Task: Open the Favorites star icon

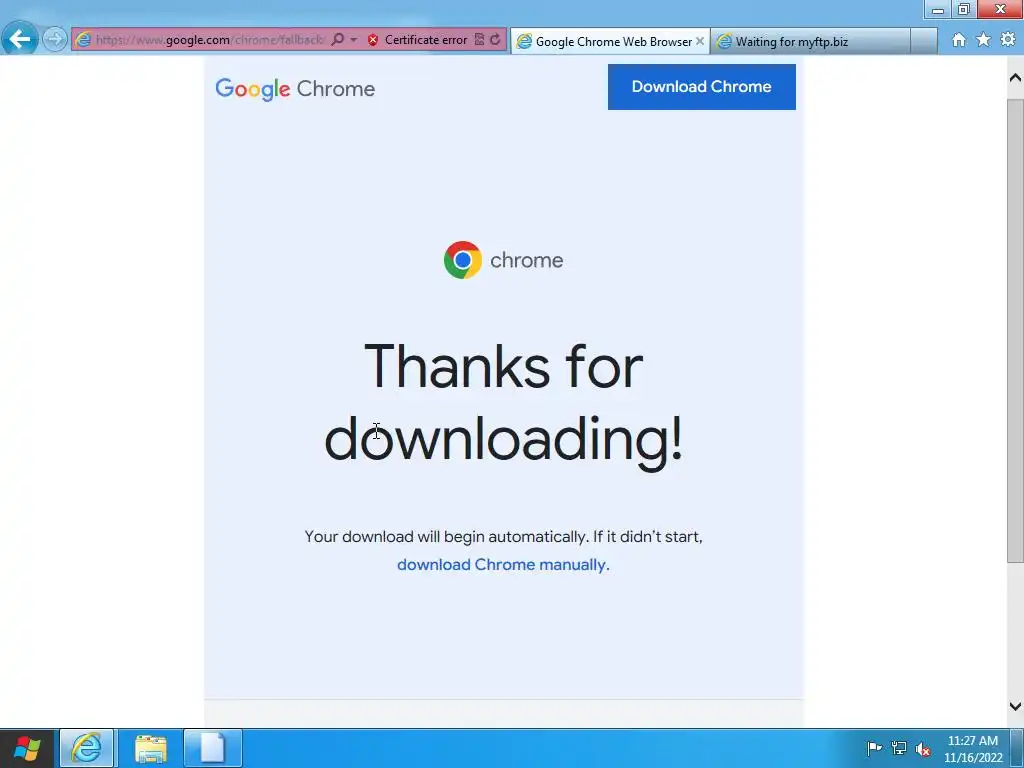Action: tap(983, 40)
